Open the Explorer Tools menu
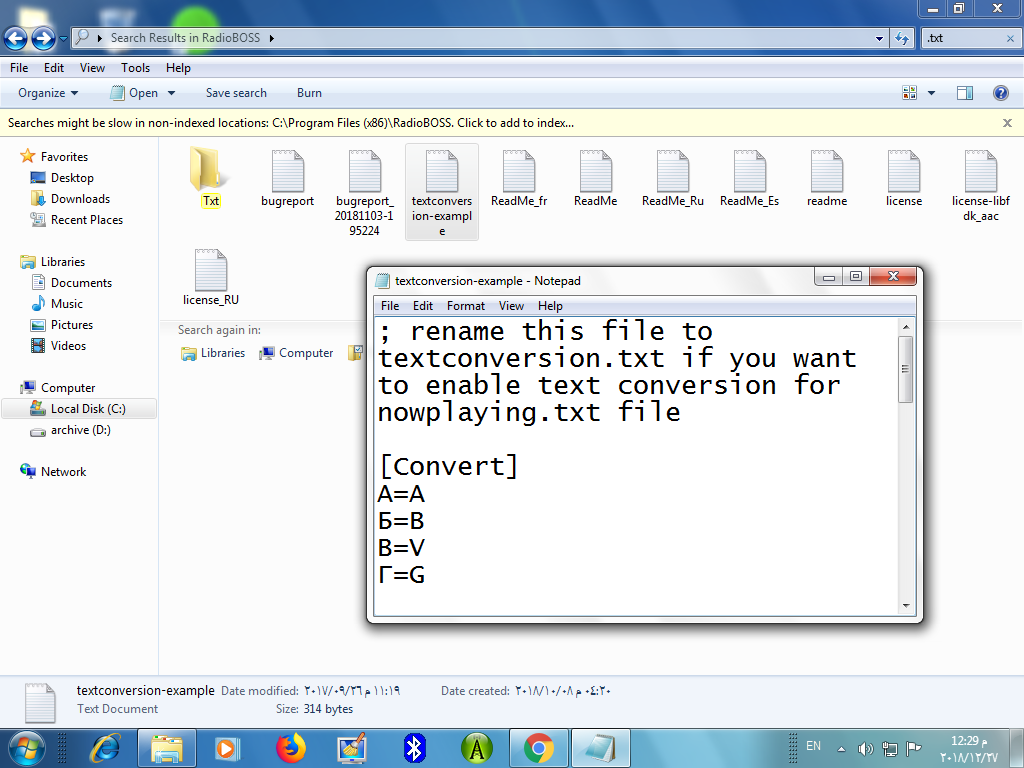 [135, 68]
